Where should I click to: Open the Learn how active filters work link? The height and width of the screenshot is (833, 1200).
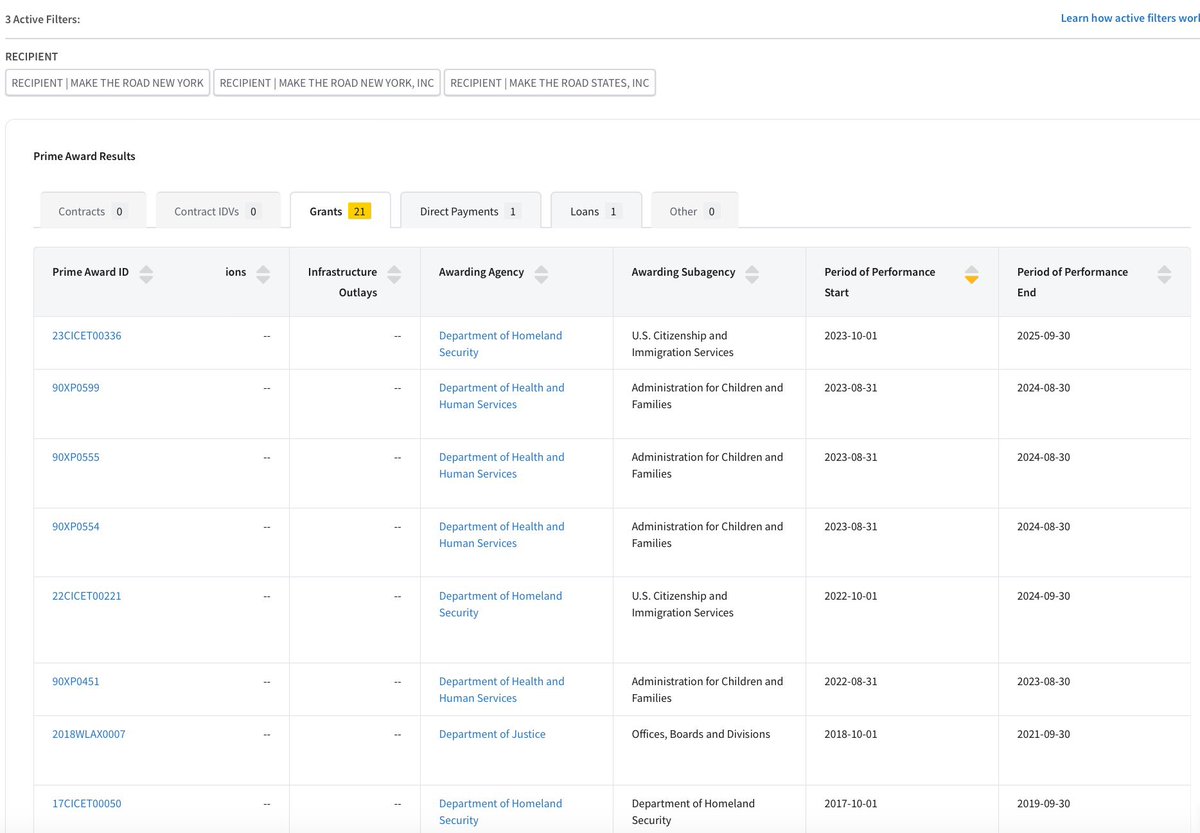click(1129, 19)
